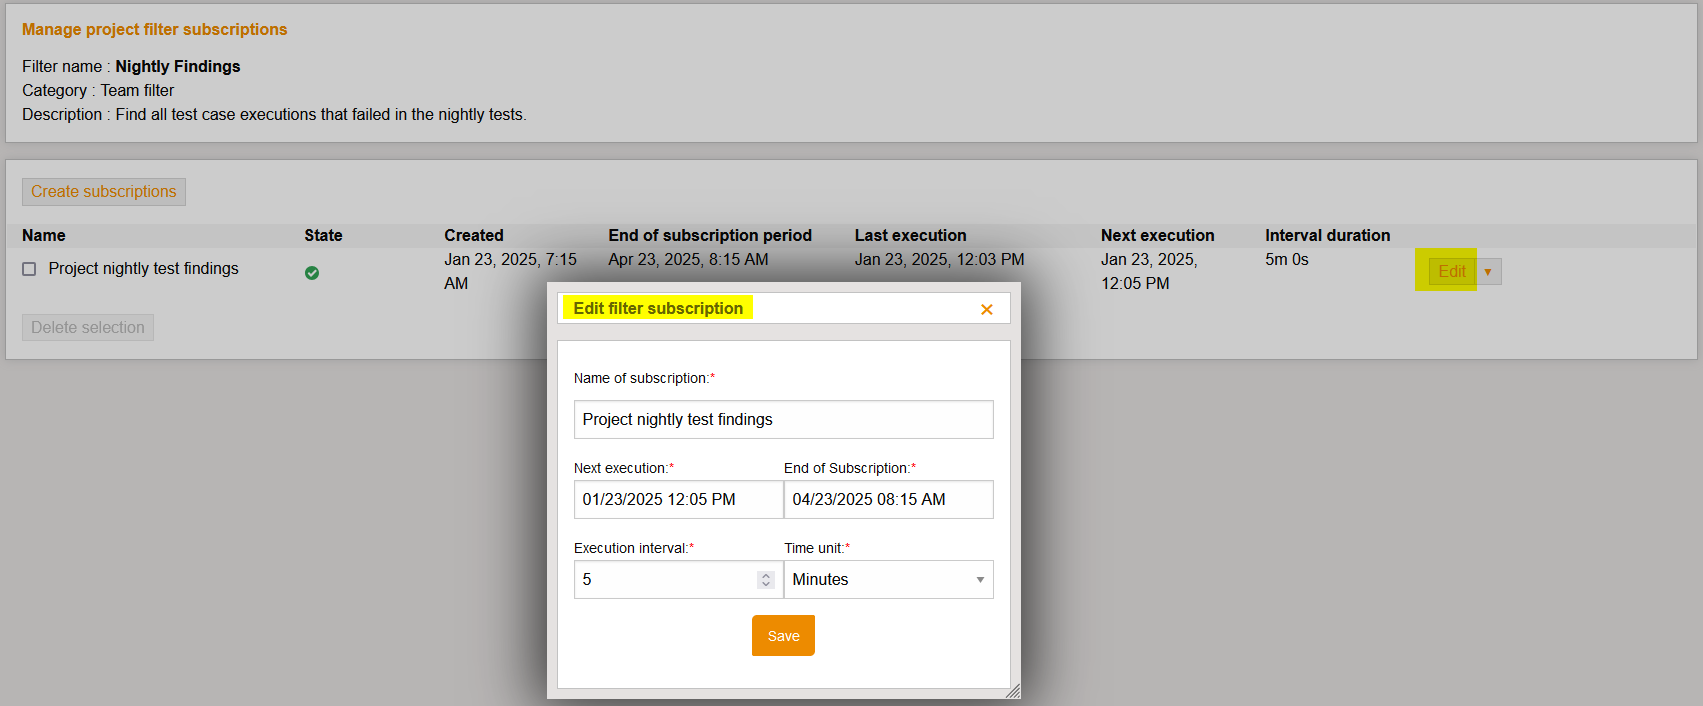Screen dimensions: 1703x706
Task: Save the filter subscription changes
Action: pyautogui.click(x=783, y=636)
